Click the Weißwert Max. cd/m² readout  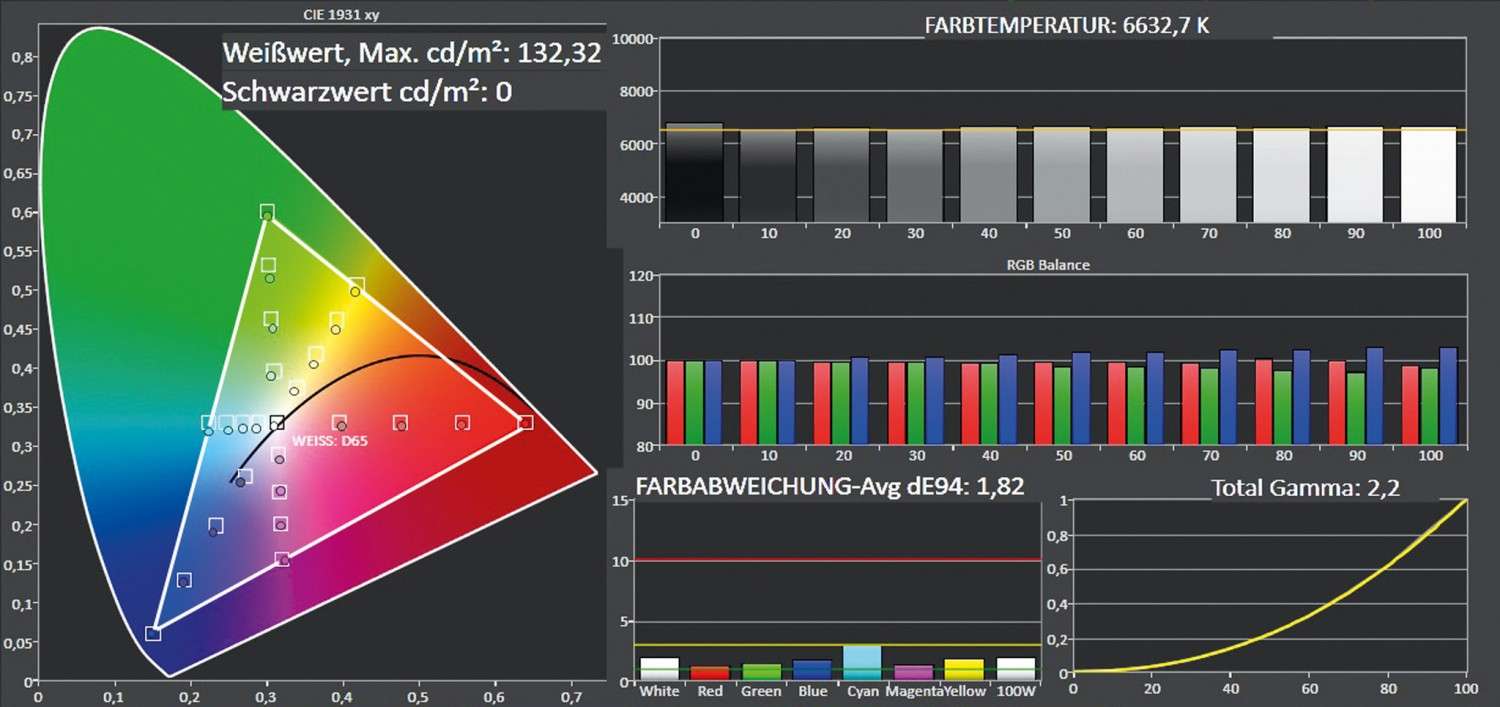pos(411,53)
